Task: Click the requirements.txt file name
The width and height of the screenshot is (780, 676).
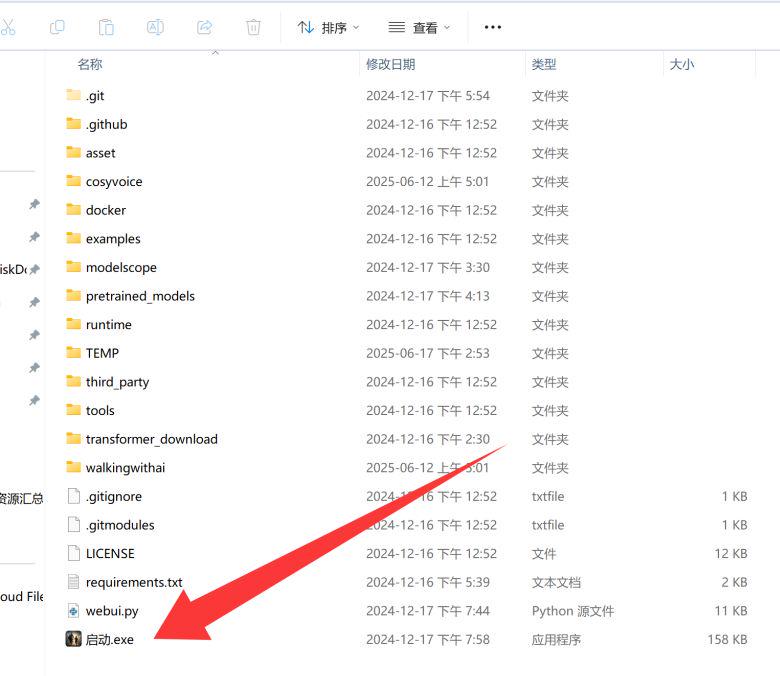Action: click(134, 582)
